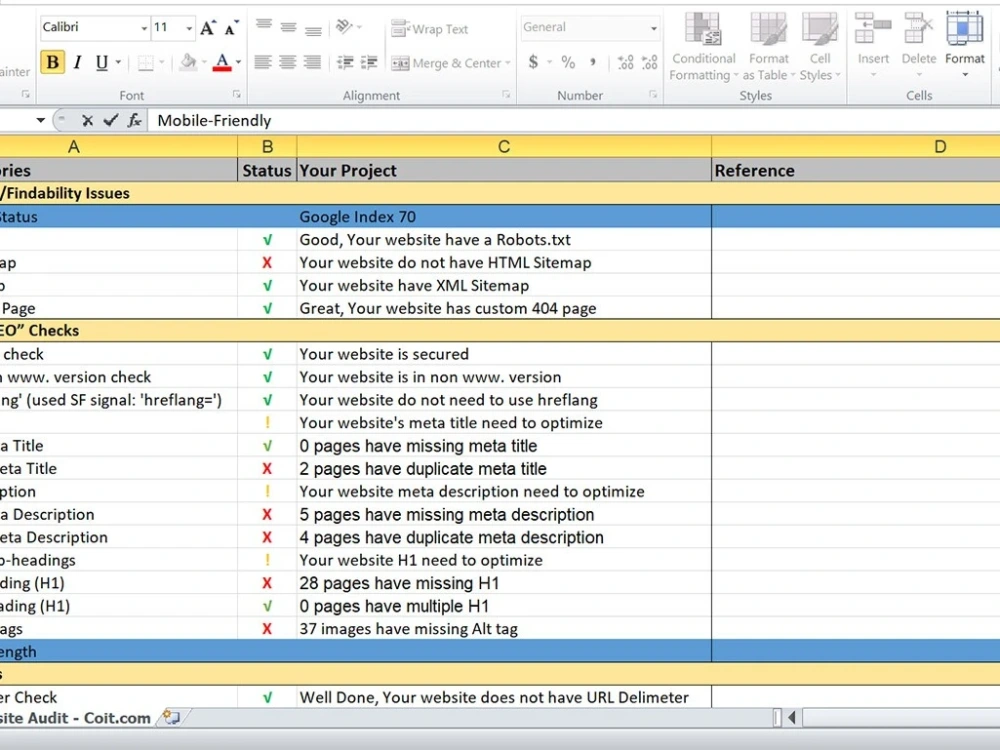Click Decrease Indent icon
This screenshot has height=750, width=1000.
345,62
